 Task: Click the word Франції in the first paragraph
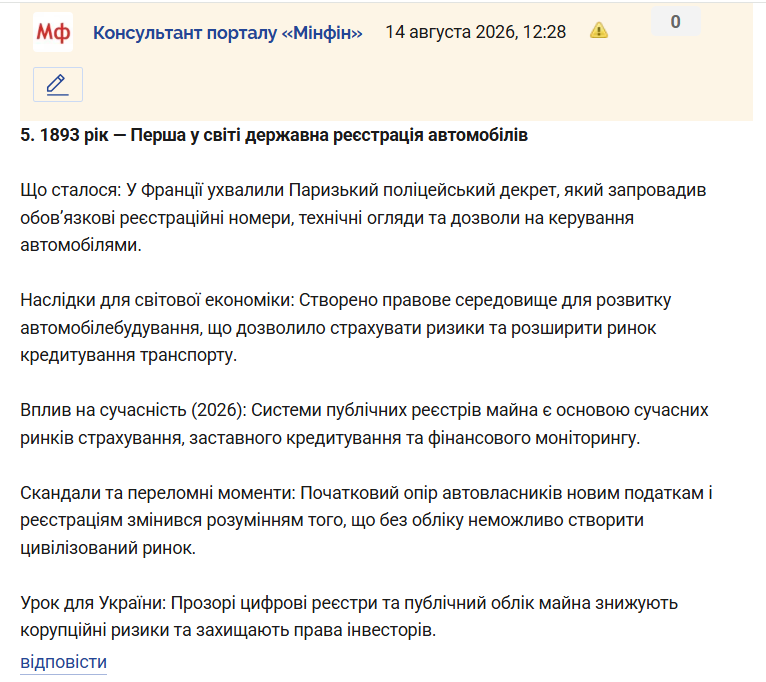(171, 190)
